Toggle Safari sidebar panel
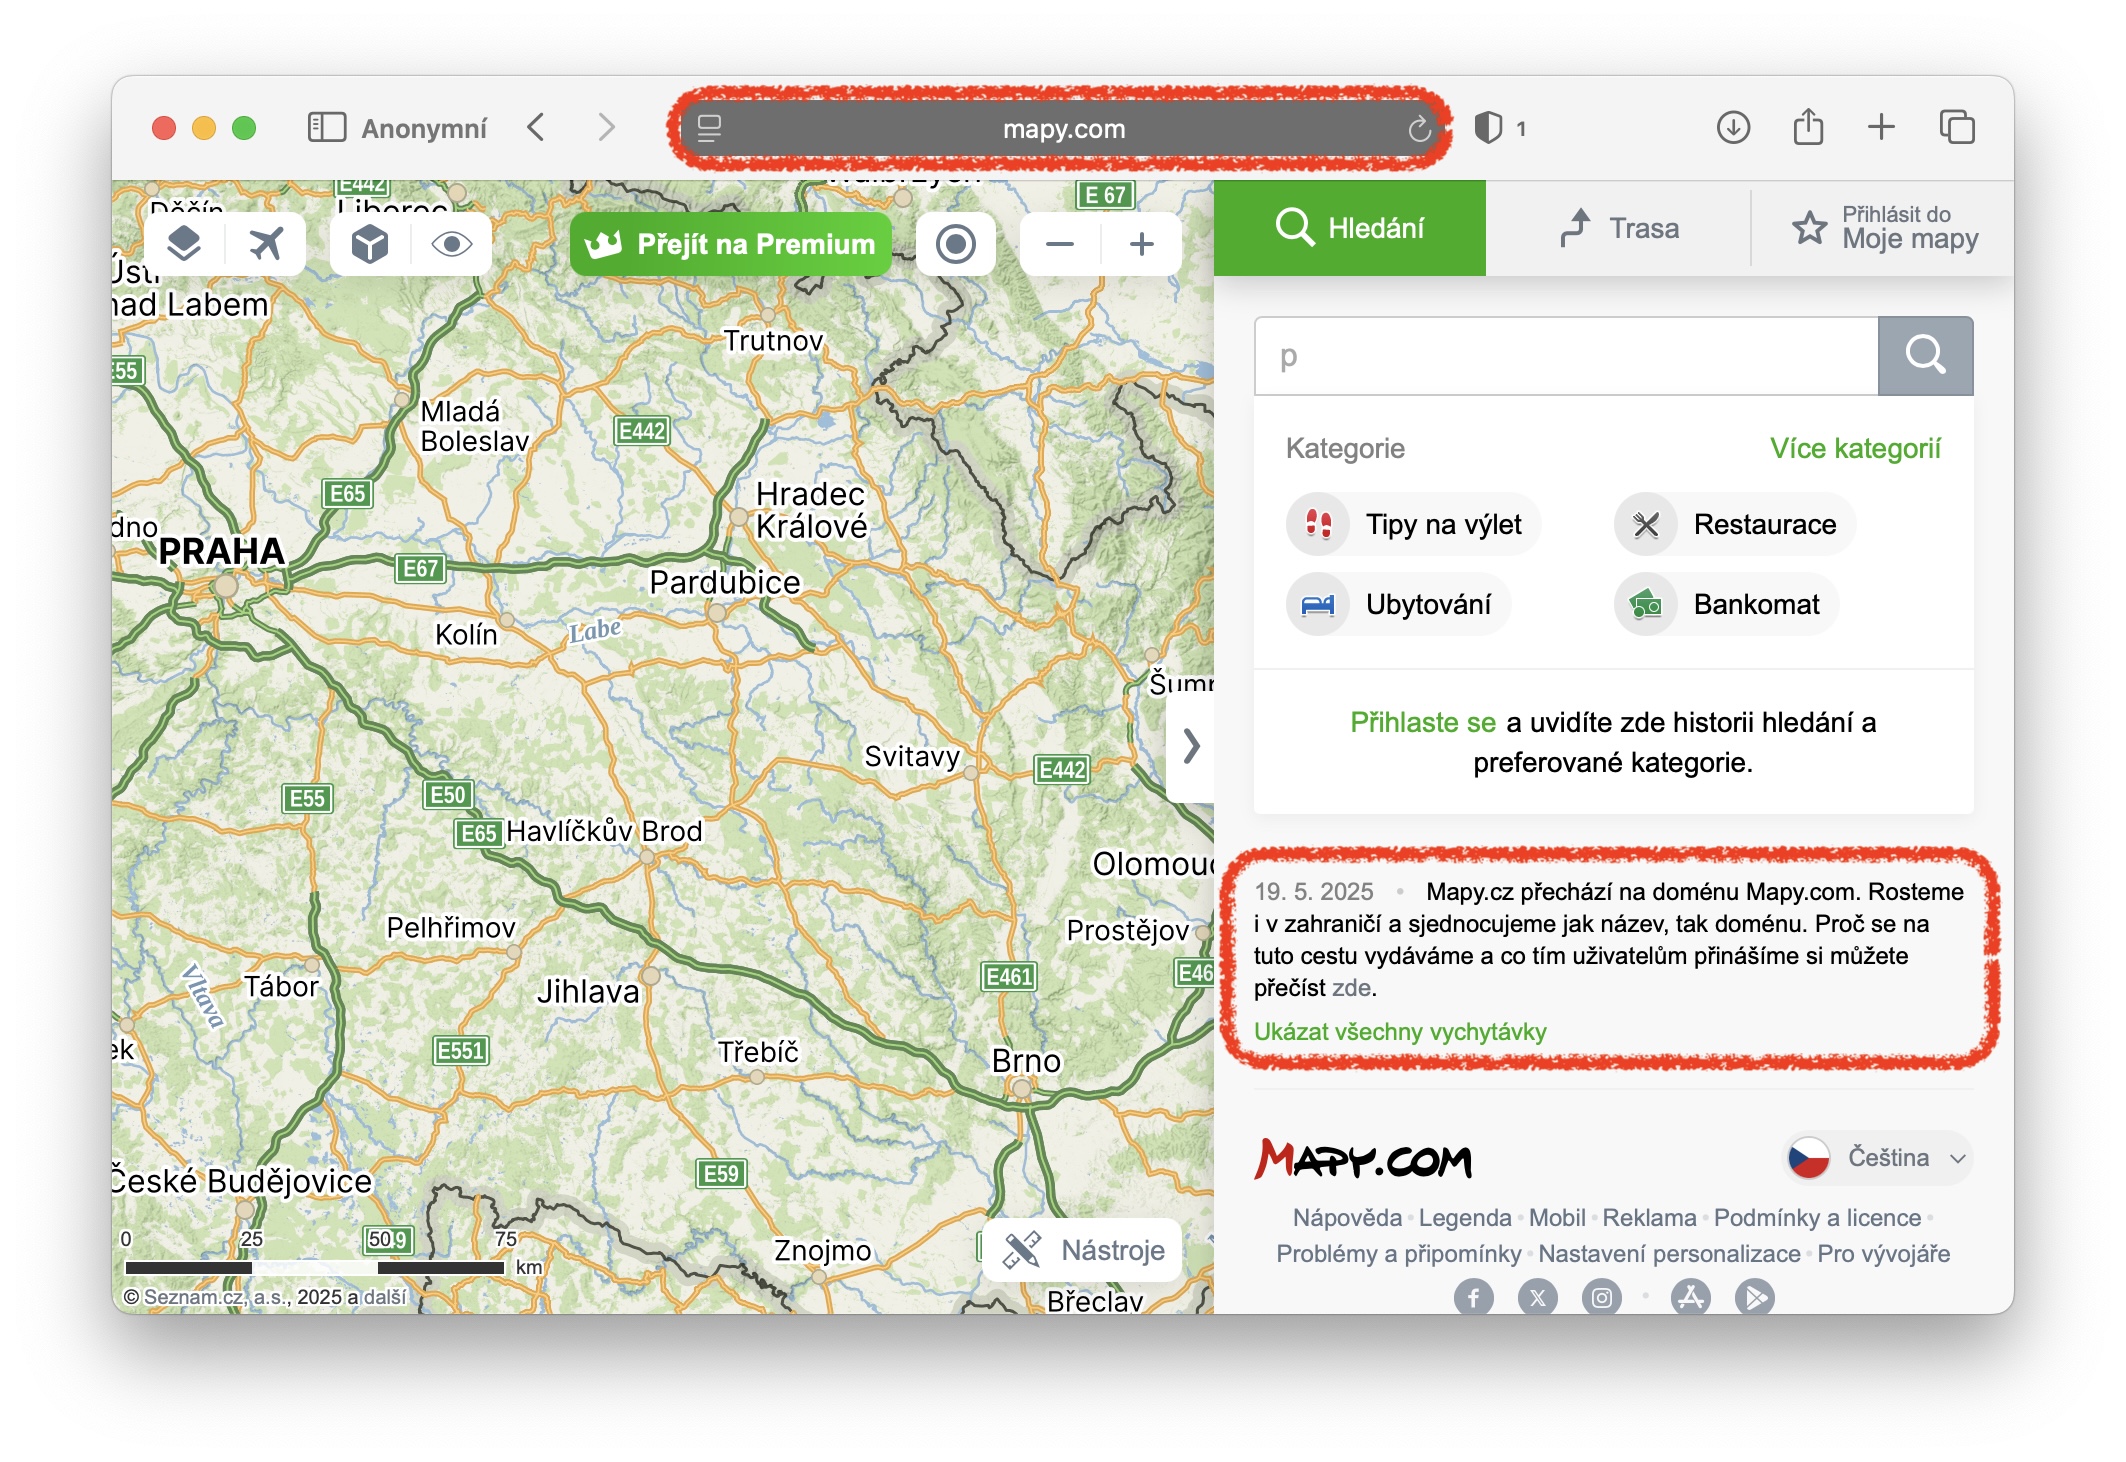This screenshot has height=1462, width=2126. (x=326, y=128)
